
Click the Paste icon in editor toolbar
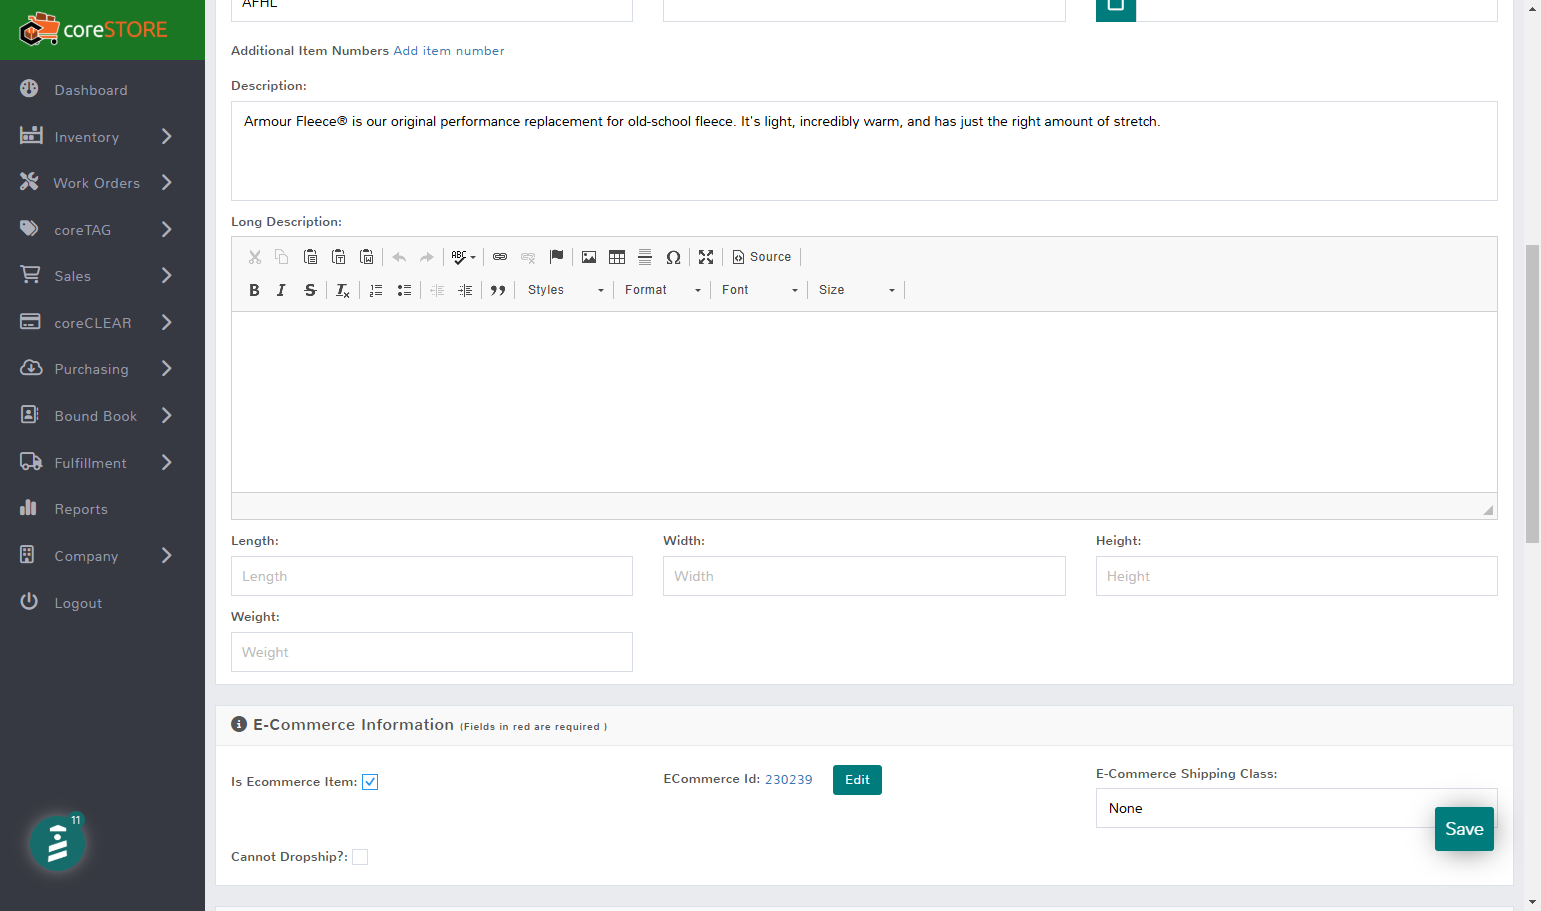pos(311,257)
